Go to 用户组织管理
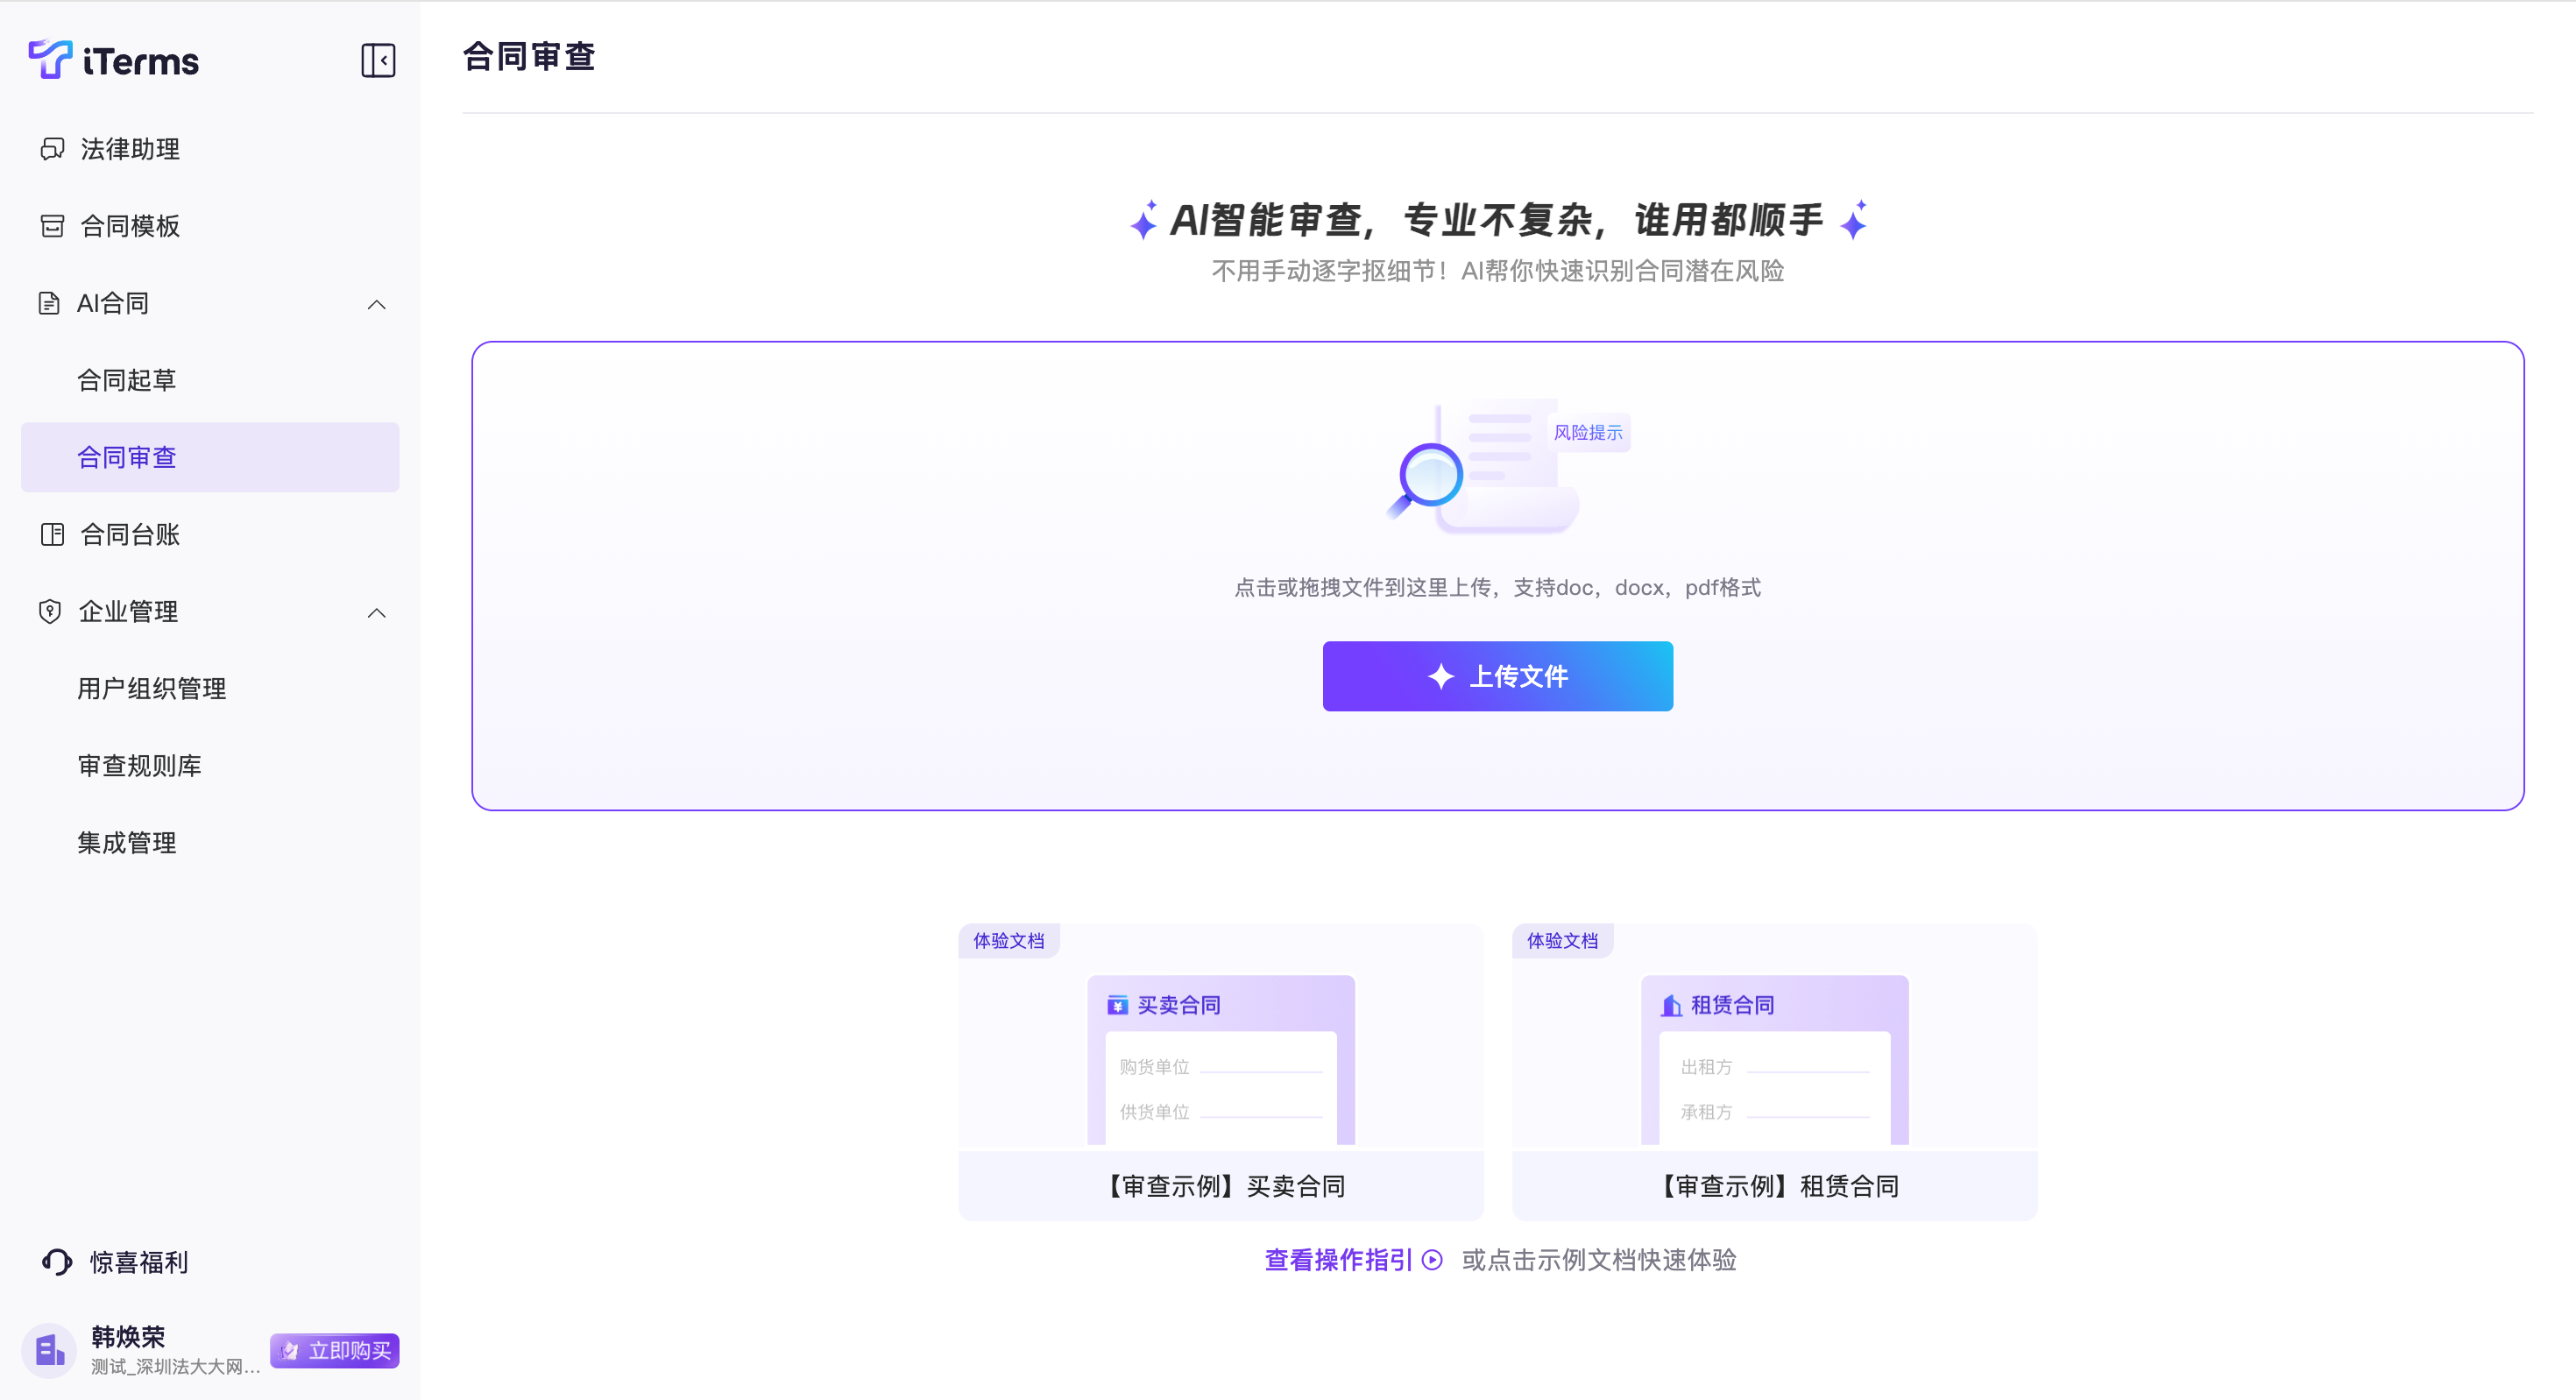The width and height of the screenshot is (2576, 1400). (152, 688)
